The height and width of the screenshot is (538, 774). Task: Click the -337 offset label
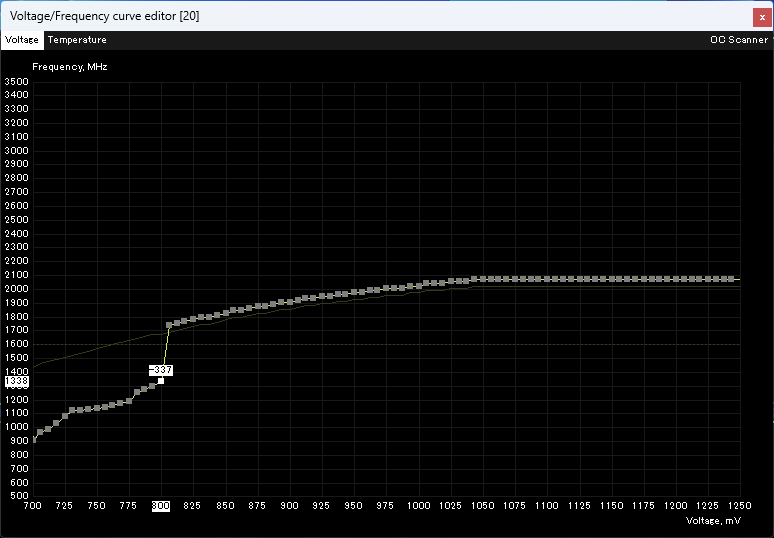pos(161,370)
